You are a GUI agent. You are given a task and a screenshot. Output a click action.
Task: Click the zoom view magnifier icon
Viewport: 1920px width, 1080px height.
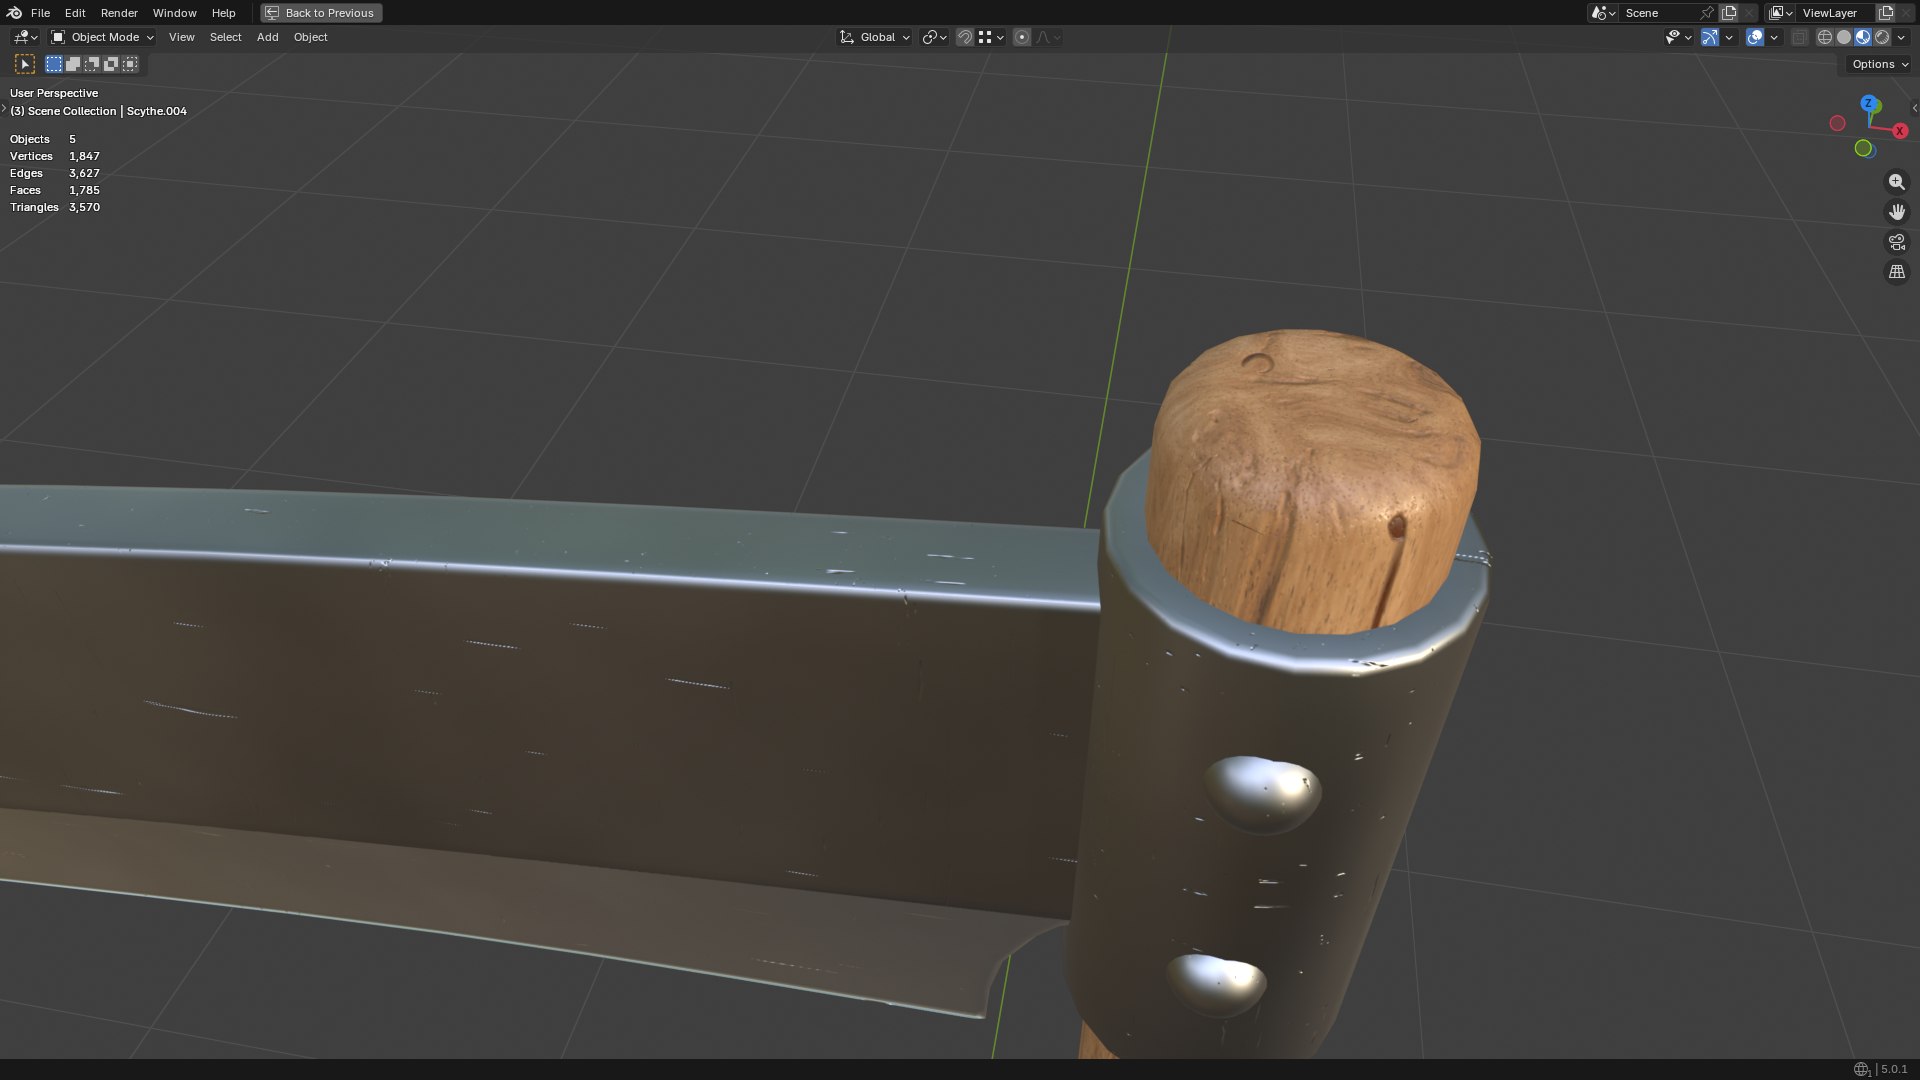pyautogui.click(x=1896, y=182)
